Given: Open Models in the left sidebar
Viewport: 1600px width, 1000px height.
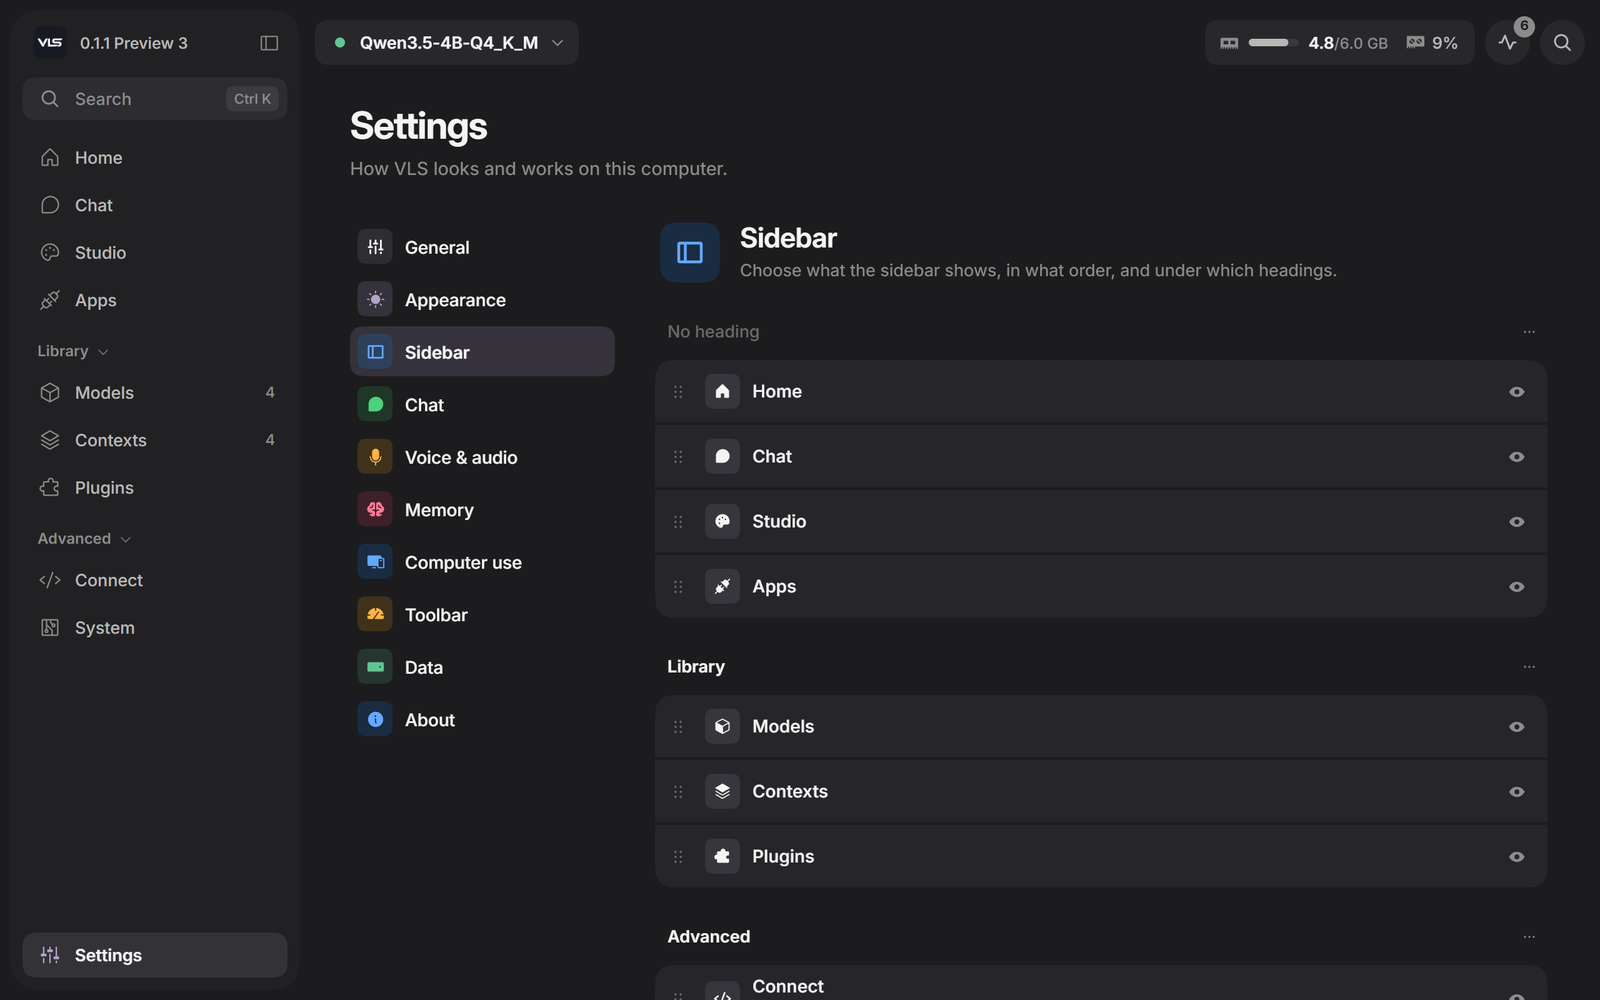Looking at the screenshot, I should pyautogui.click(x=155, y=392).
